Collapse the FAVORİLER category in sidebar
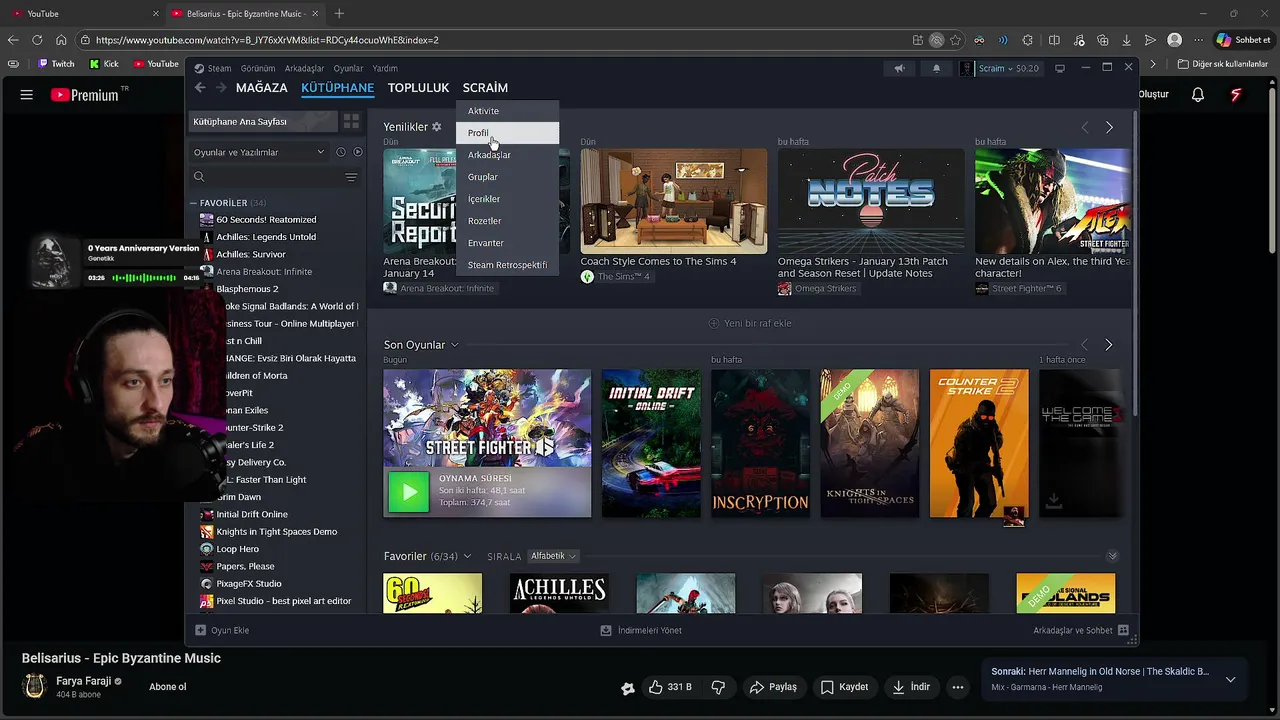Image resolution: width=1280 pixels, height=720 pixels. click(x=193, y=203)
